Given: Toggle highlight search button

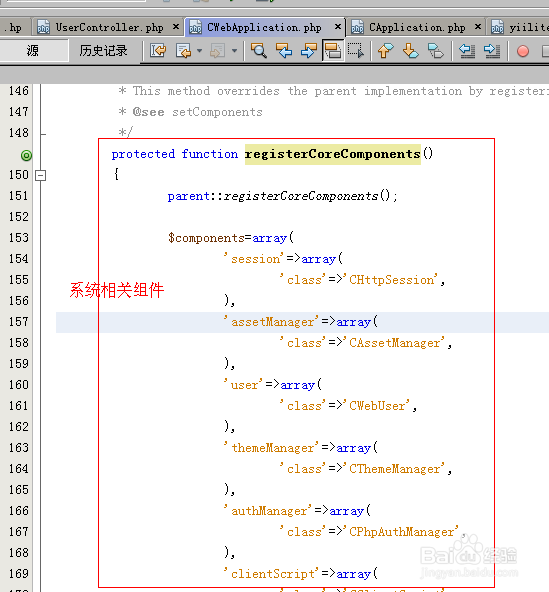Looking at the screenshot, I should (333, 51).
